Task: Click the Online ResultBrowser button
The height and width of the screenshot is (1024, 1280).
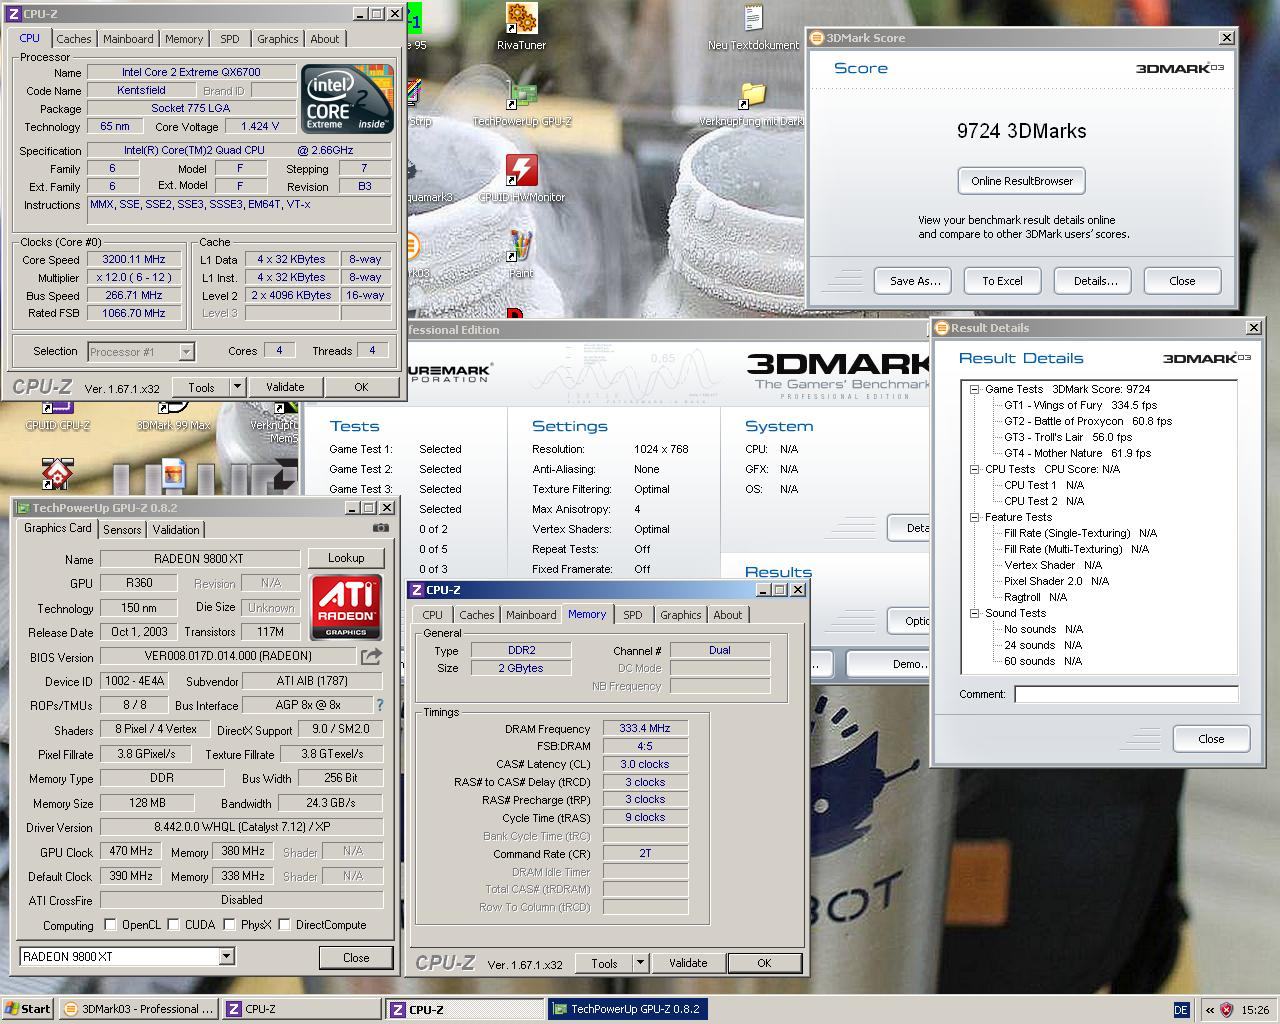Action: pos(1021,181)
